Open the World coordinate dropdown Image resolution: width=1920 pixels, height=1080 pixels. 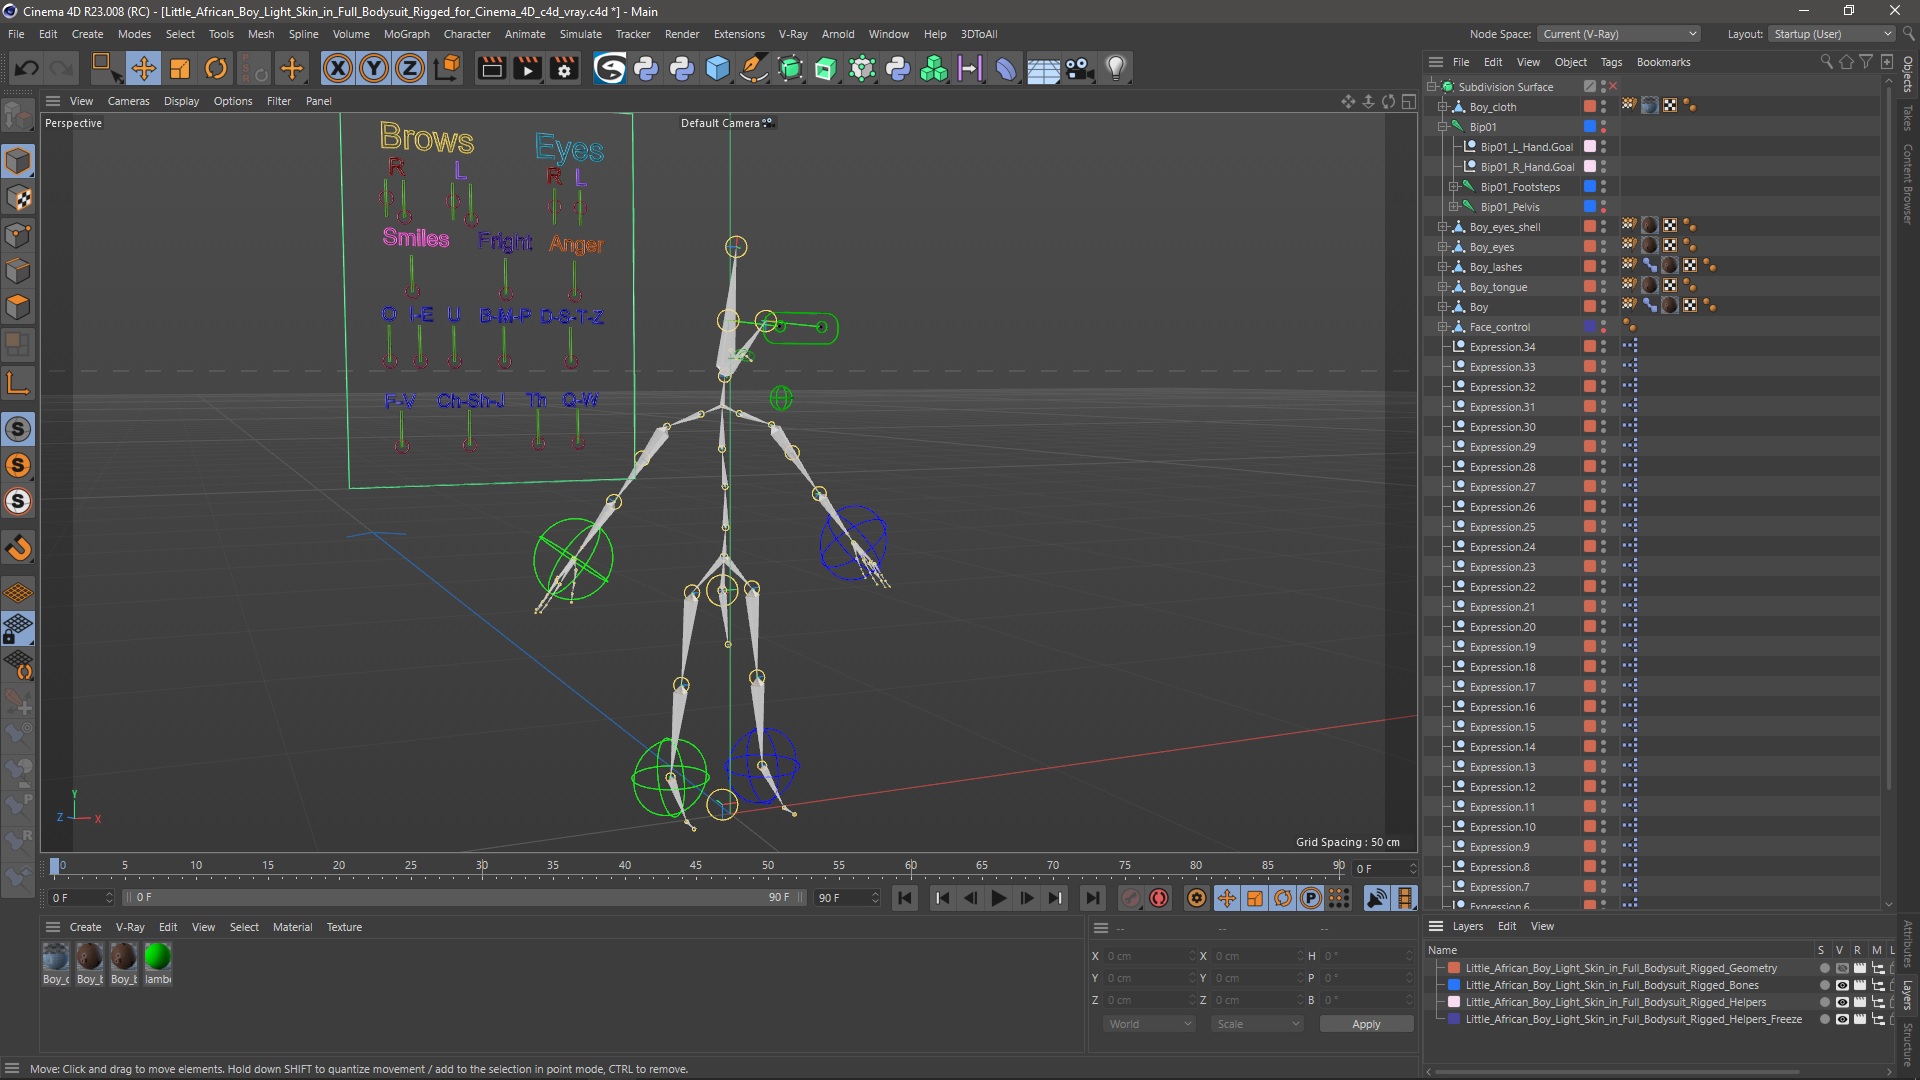coord(1150,1024)
